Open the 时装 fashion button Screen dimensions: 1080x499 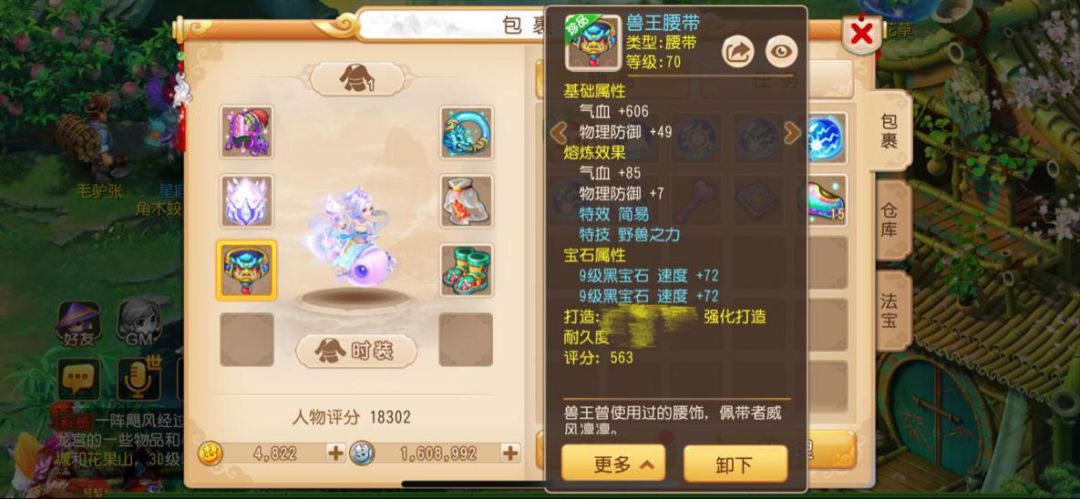tap(357, 351)
